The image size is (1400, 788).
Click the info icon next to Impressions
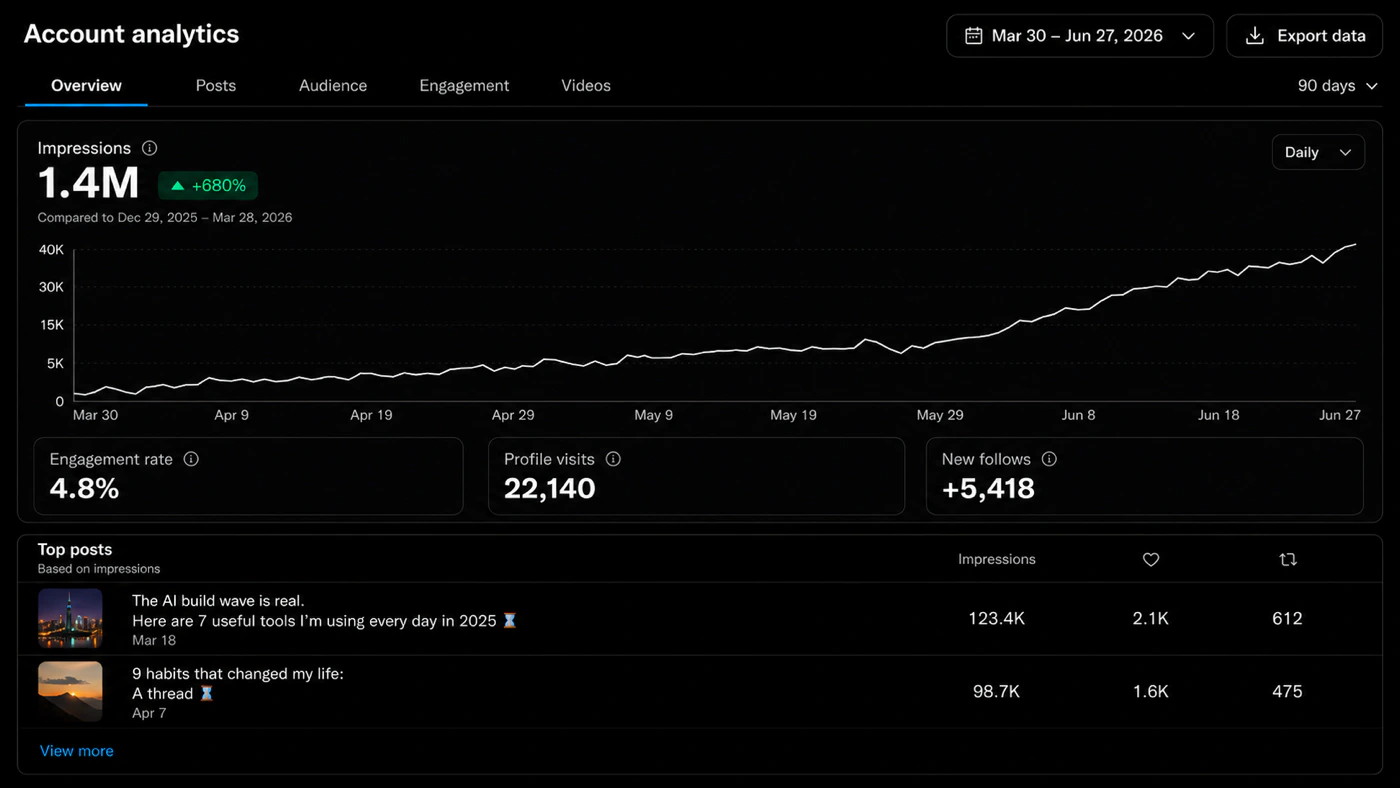[150, 148]
